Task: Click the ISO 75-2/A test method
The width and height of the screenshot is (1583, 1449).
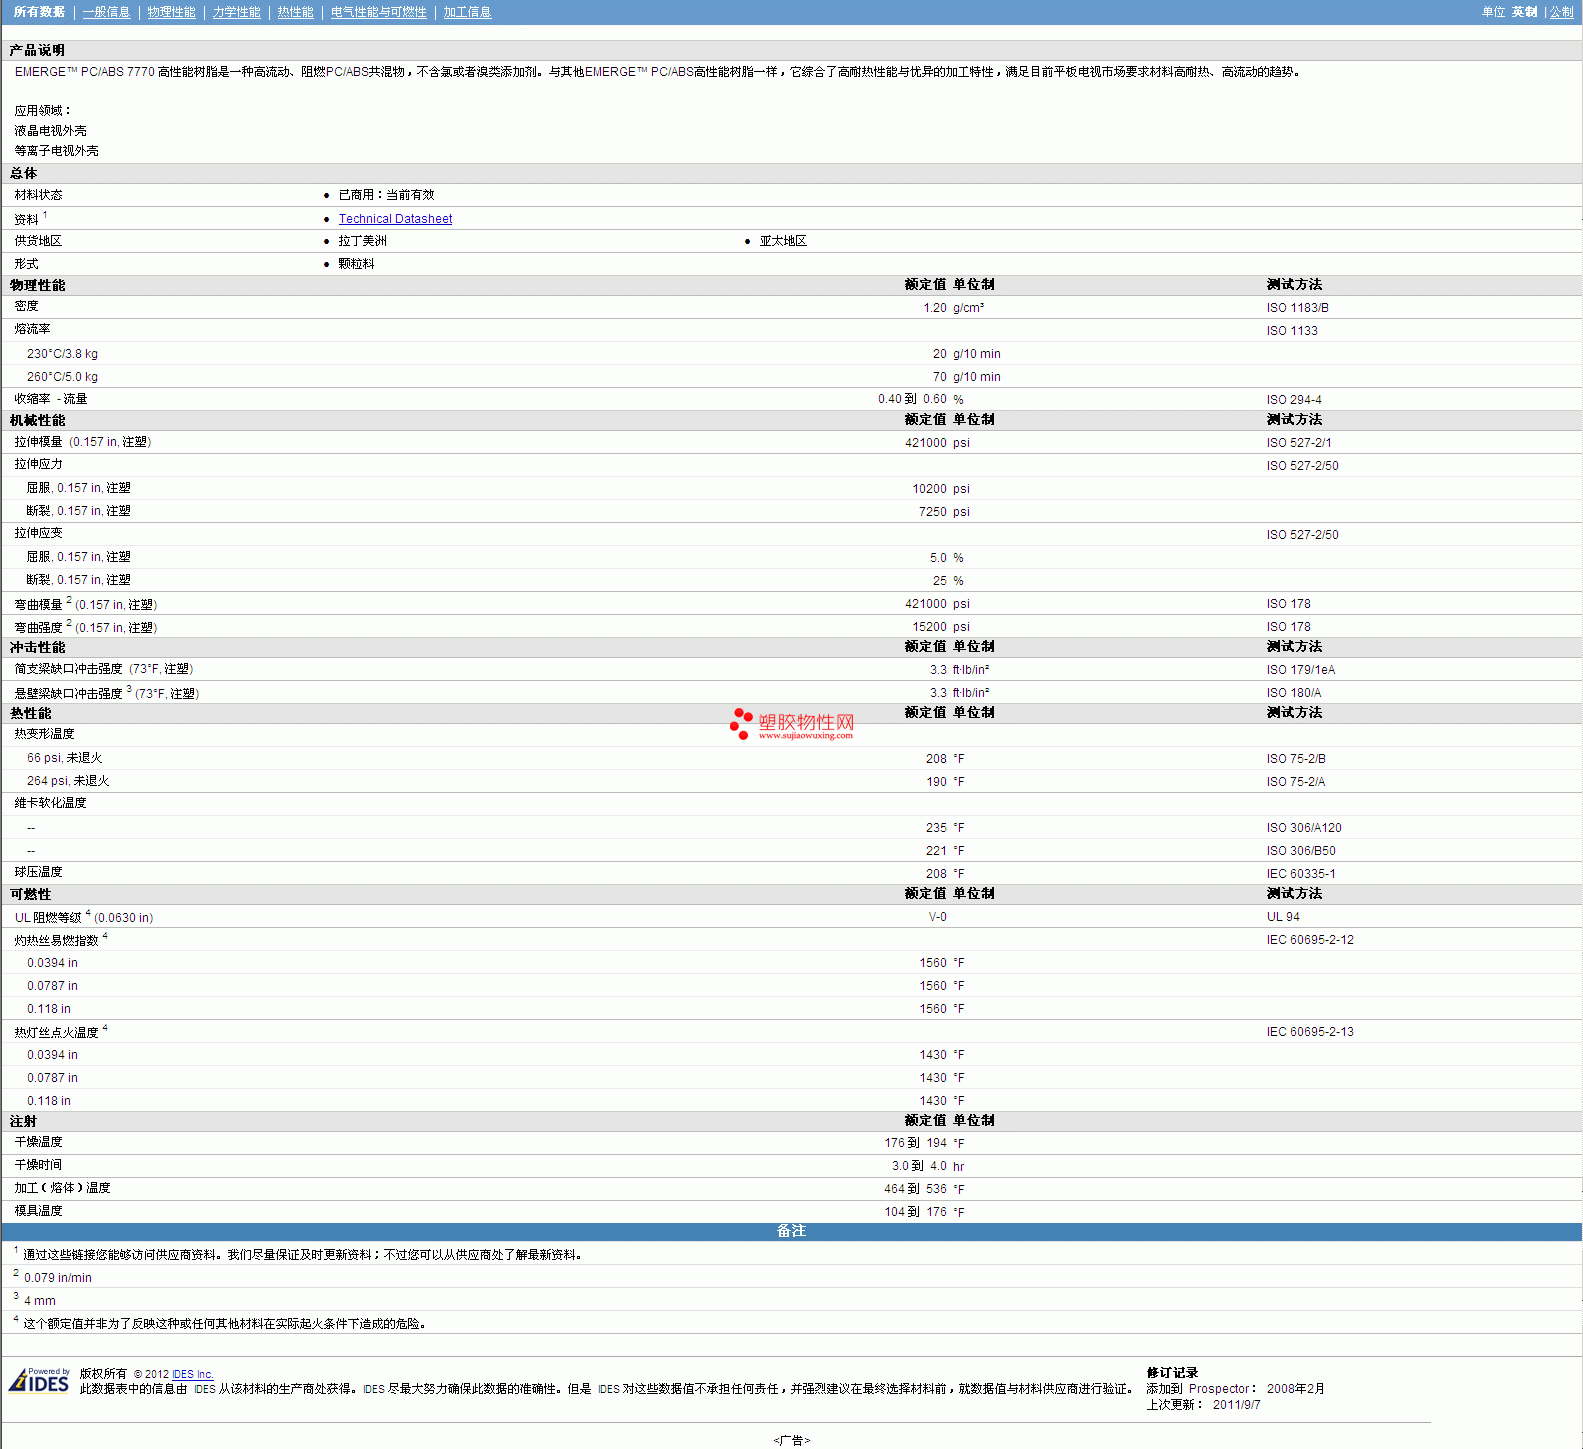Action: 1295,782
